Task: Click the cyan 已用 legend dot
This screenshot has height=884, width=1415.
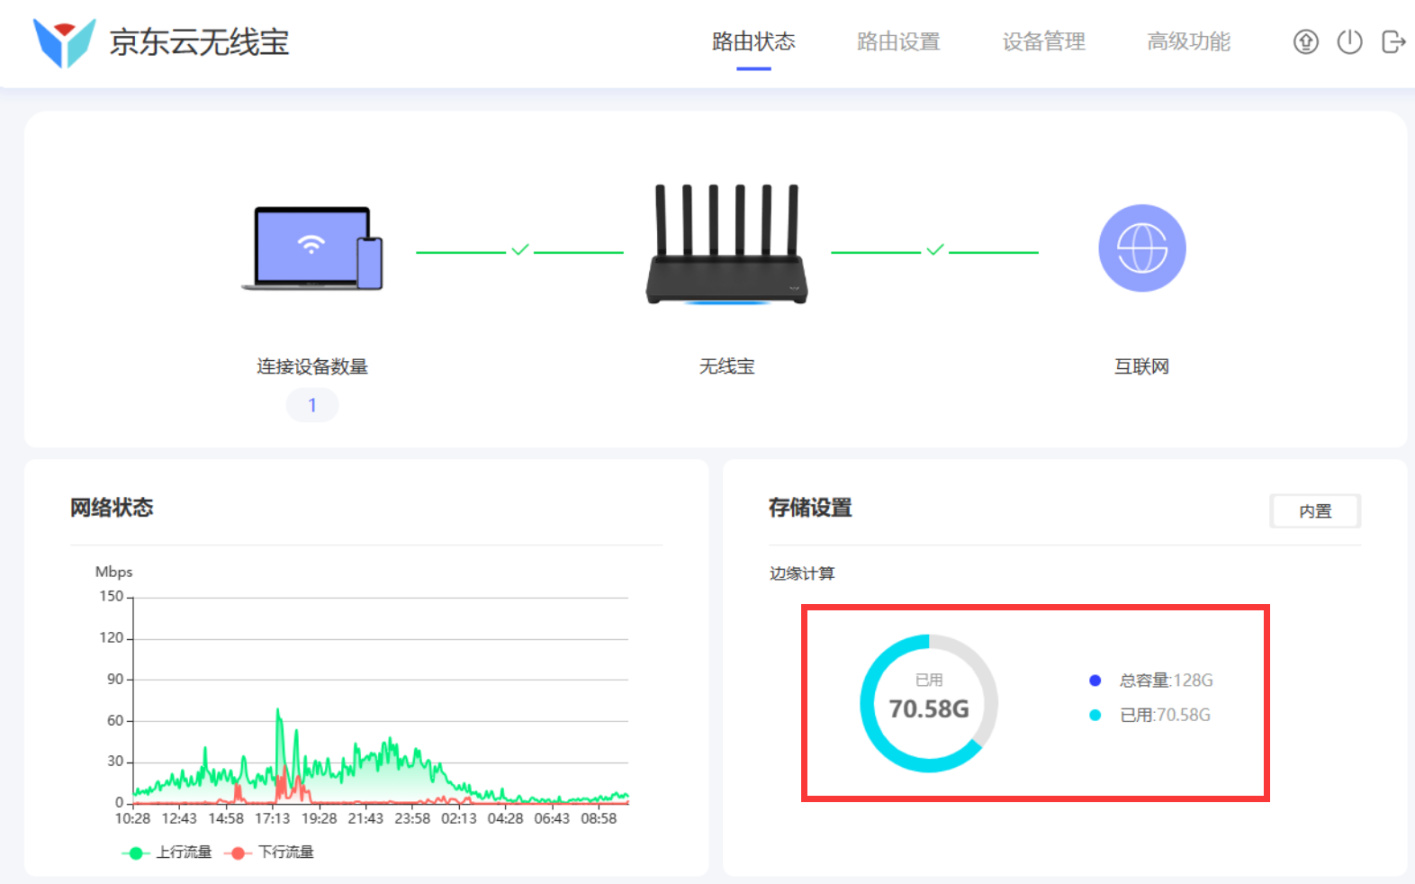Action: 1095,715
